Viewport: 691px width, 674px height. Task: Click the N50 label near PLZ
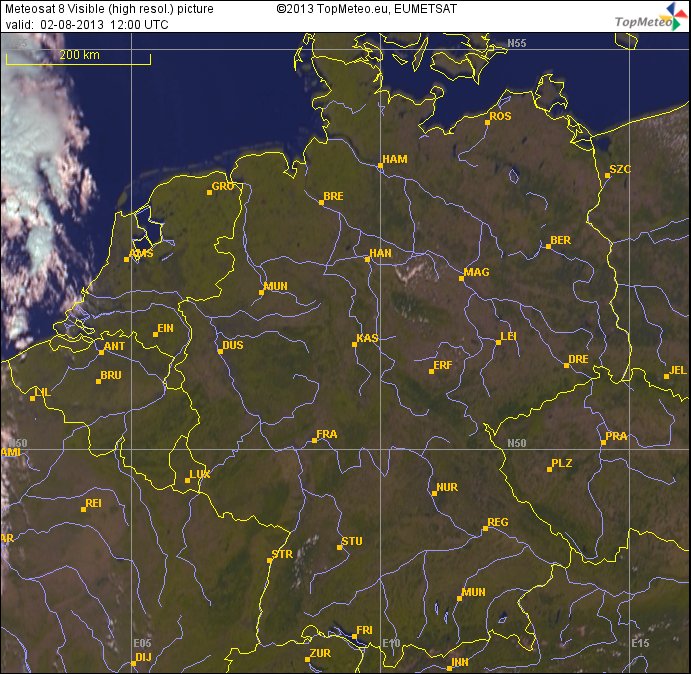coord(516,443)
